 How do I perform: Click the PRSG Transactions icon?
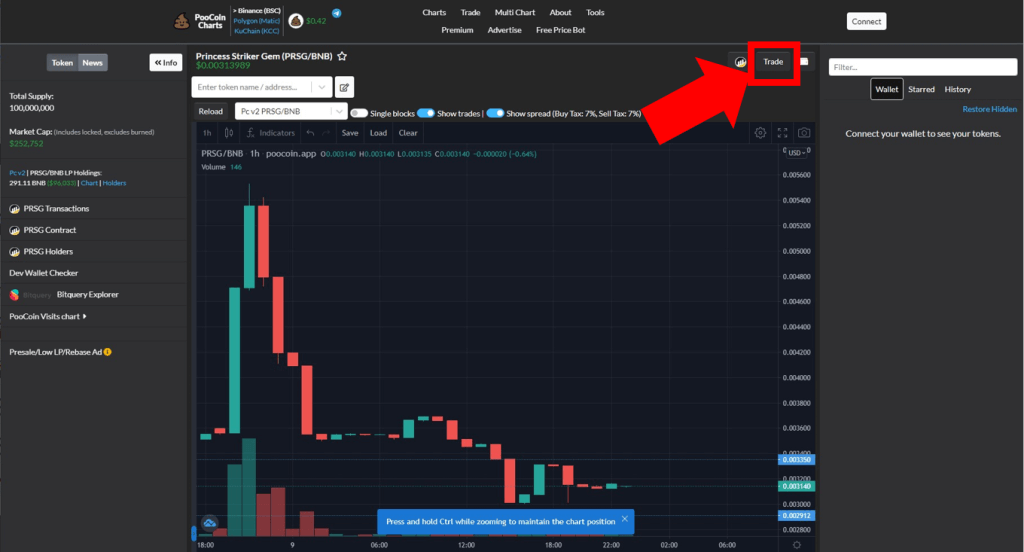(x=14, y=209)
